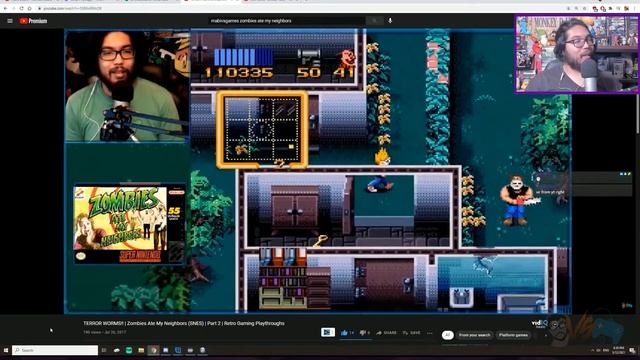The width and height of the screenshot is (640, 360).
Task: Select the From your search chip
Action: (474, 335)
